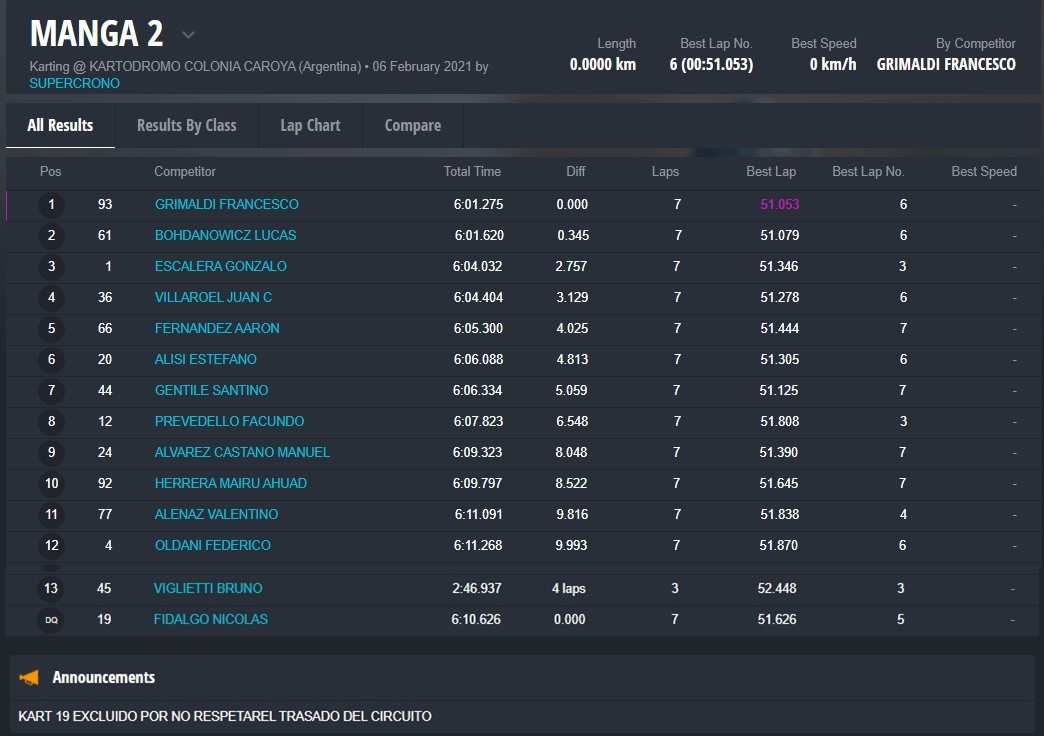The width and height of the screenshot is (1044, 736).
Task: Click the Competitor column header
Action: pos(185,171)
